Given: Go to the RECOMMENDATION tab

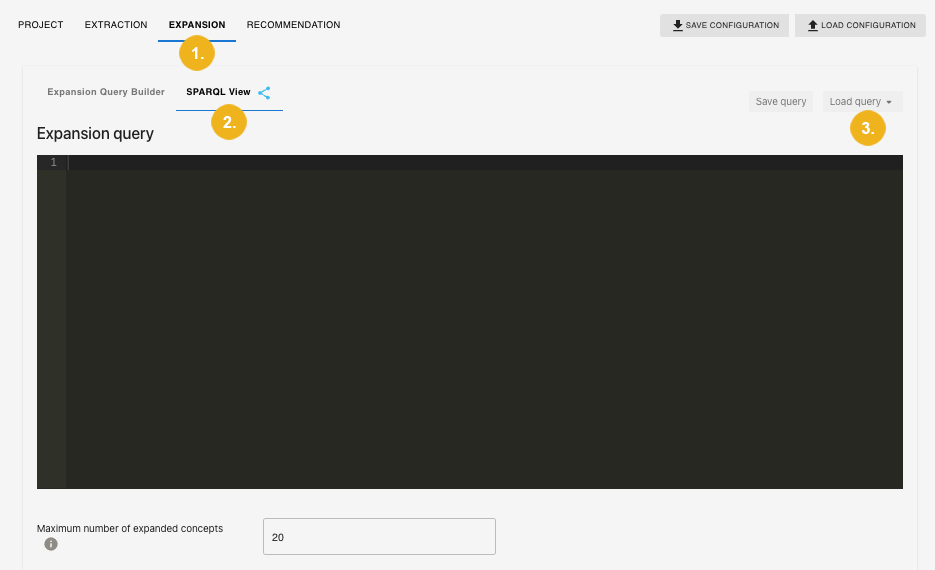Looking at the screenshot, I should pyautogui.click(x=293, y=25).
